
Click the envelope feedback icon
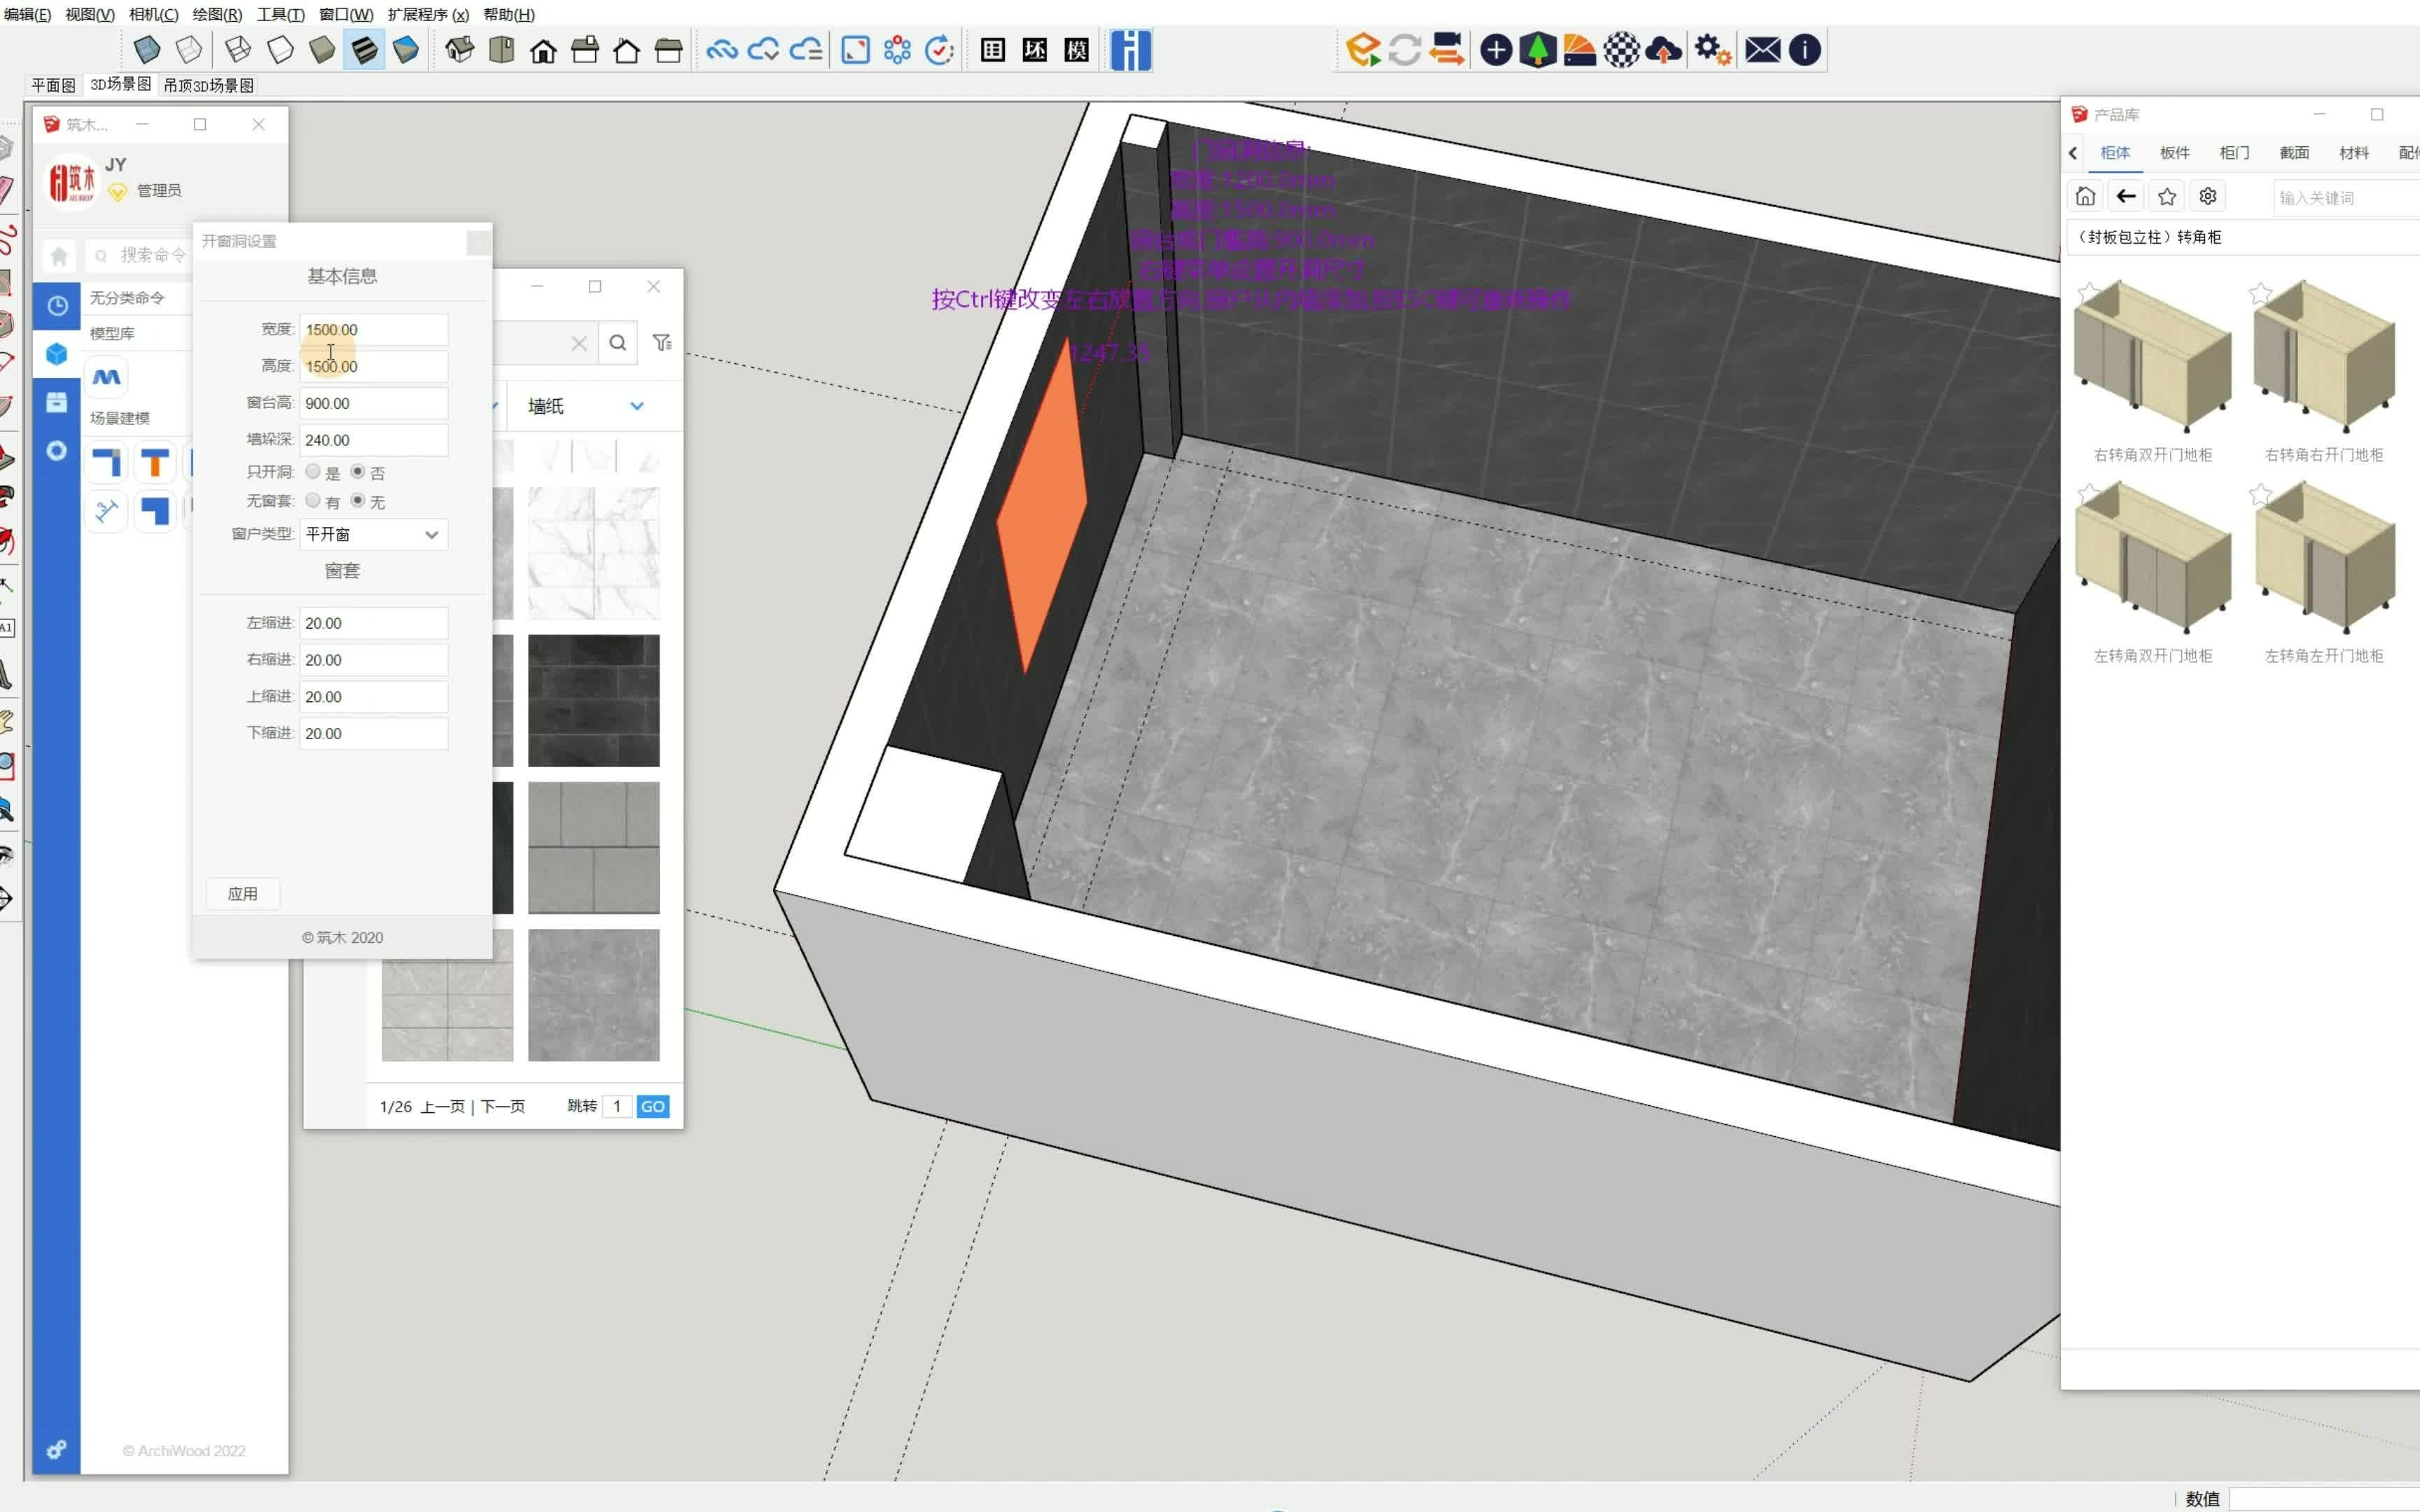tap(1762, 49)
